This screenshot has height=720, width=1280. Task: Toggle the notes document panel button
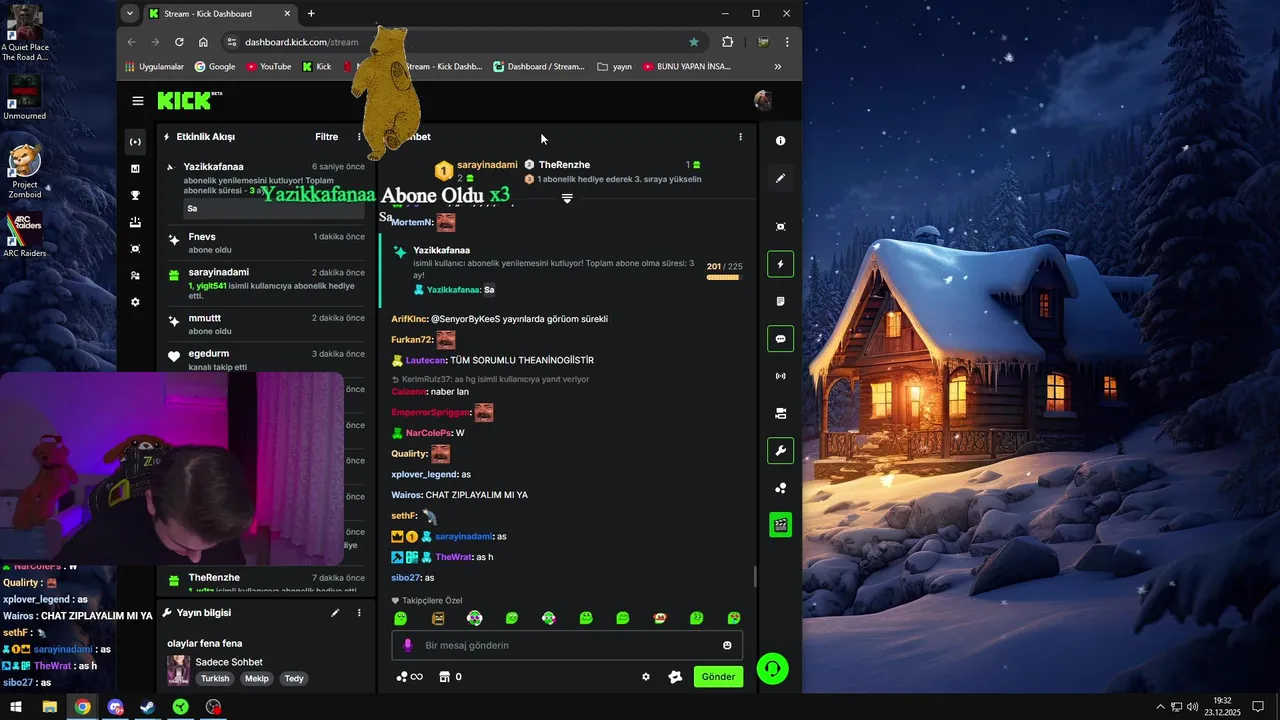(x=781, y=301)
